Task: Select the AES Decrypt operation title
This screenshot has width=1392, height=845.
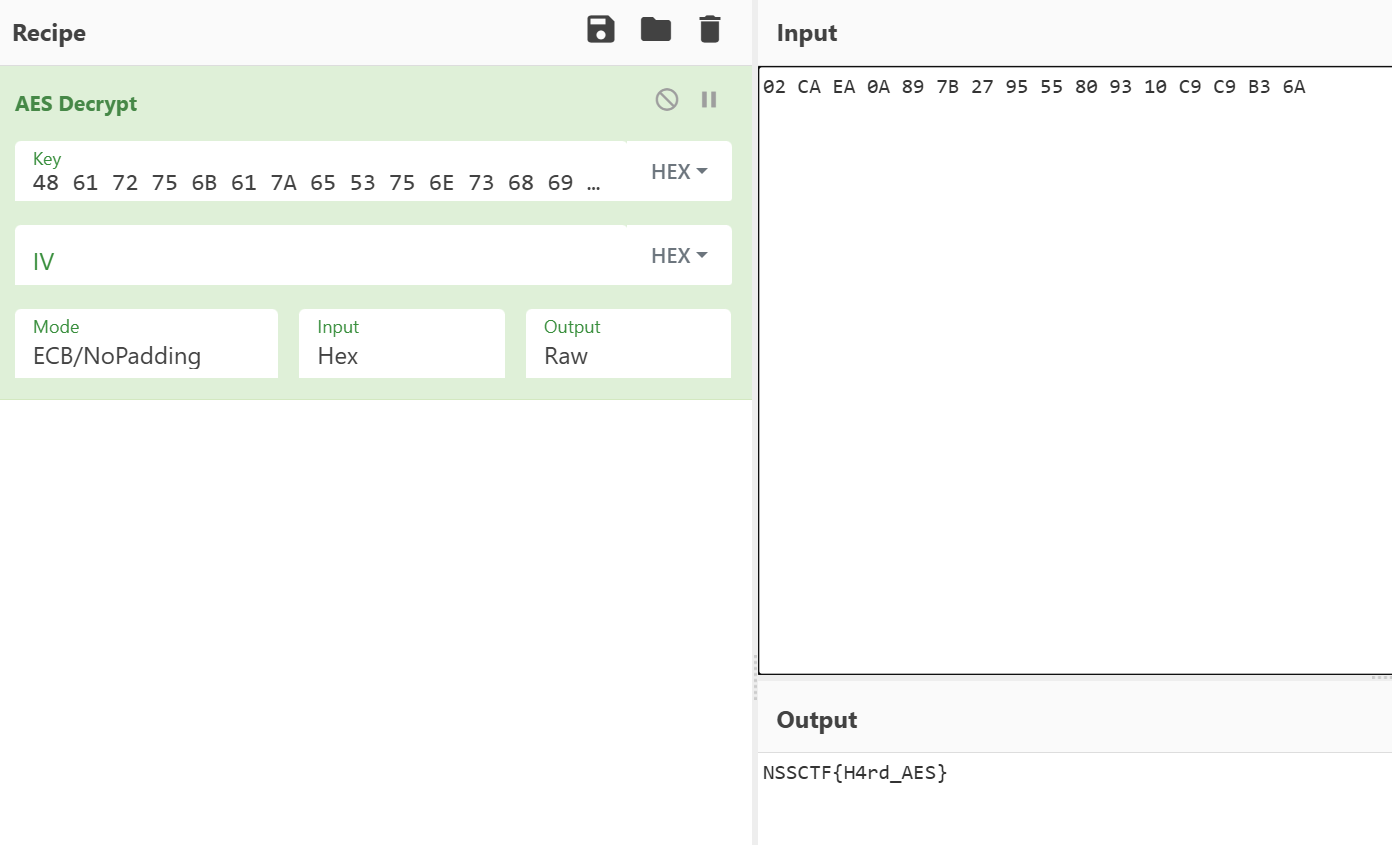Action: 76,104
